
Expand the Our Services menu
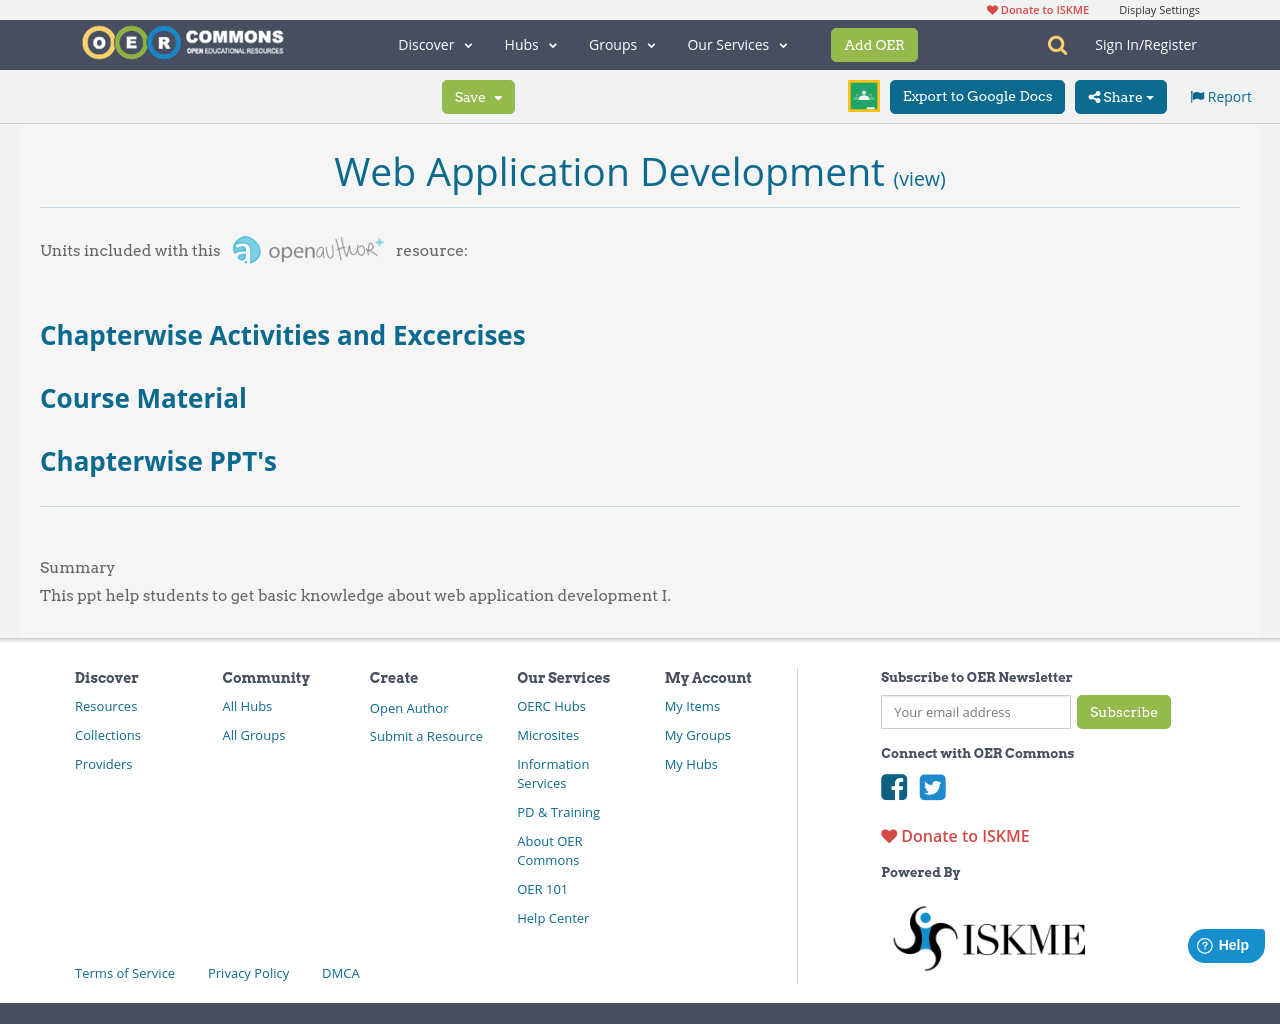[736, 44]
